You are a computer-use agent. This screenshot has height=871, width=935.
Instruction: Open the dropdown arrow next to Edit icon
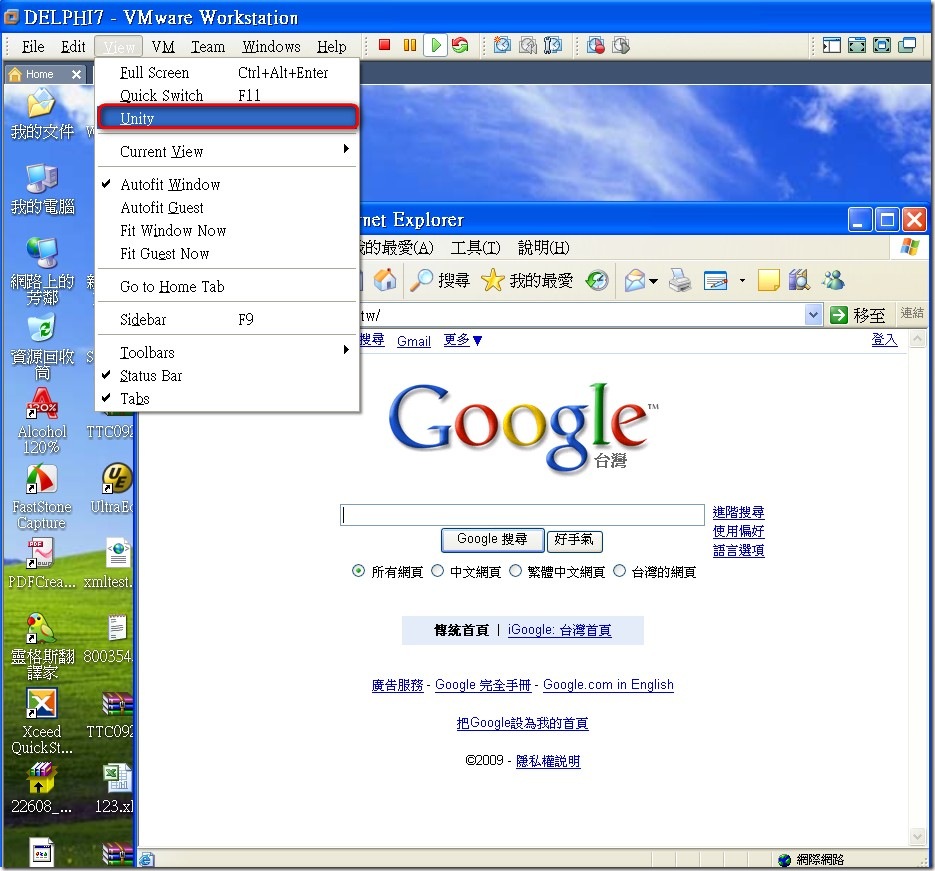point(742,280)
